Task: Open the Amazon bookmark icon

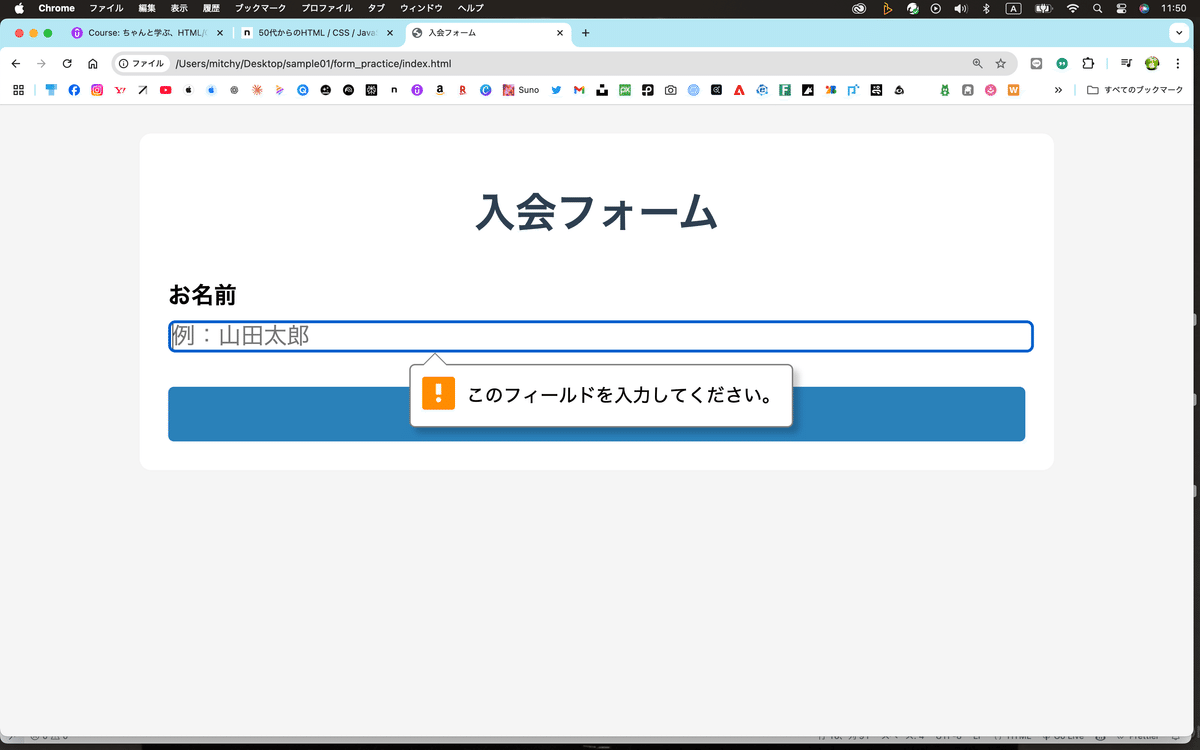Action: [x=440, y=90]
